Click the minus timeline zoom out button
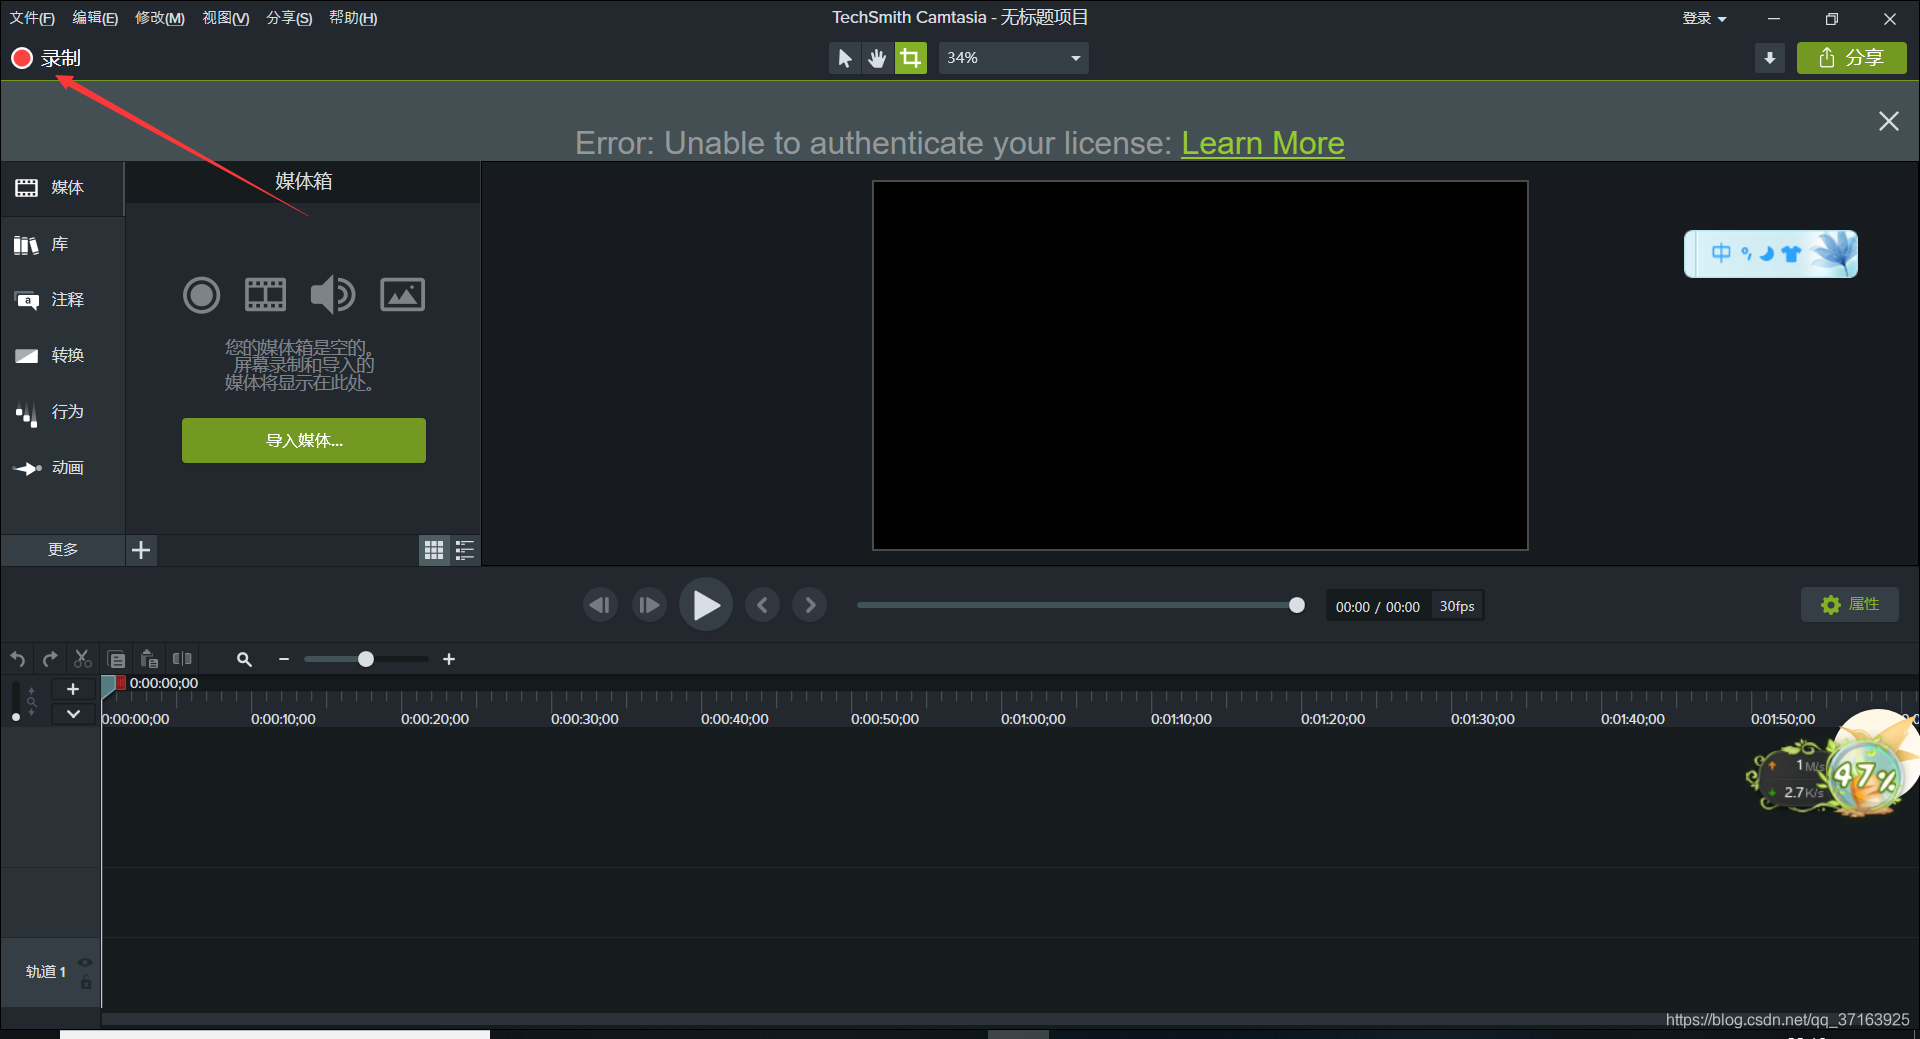1920x1039 pixels. pyautogui.click(x=284, y=660)
